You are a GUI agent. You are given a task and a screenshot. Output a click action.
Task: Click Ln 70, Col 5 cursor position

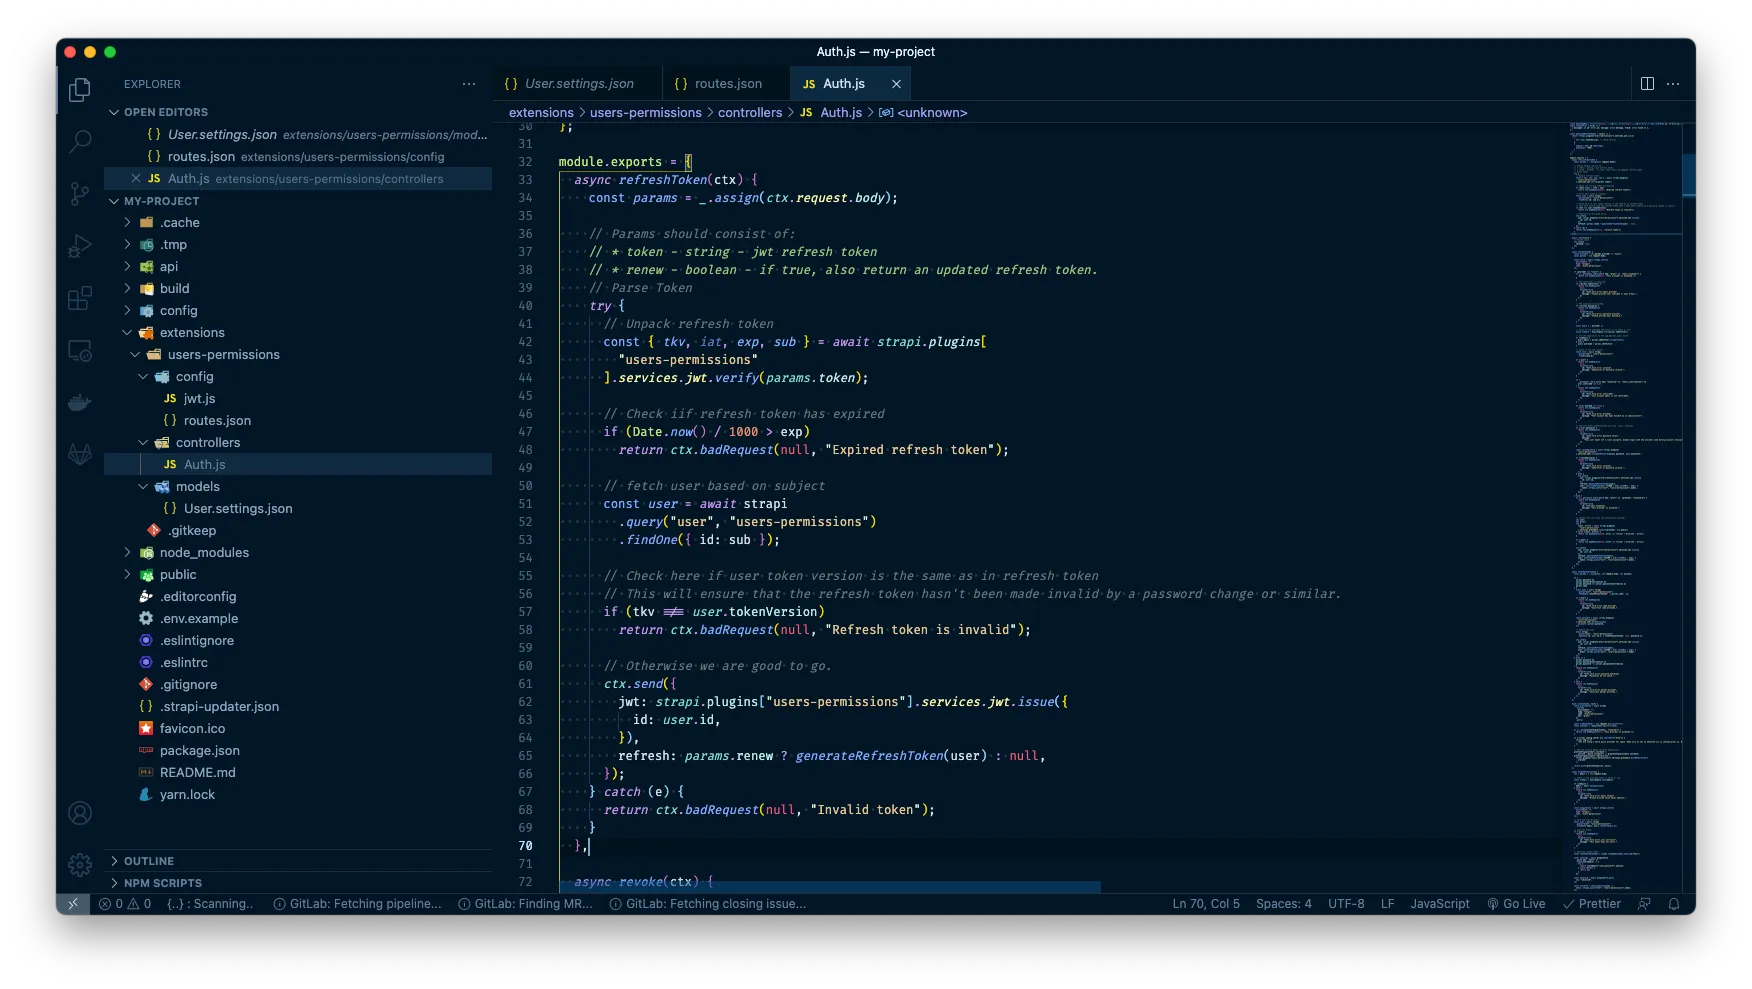1206,904
